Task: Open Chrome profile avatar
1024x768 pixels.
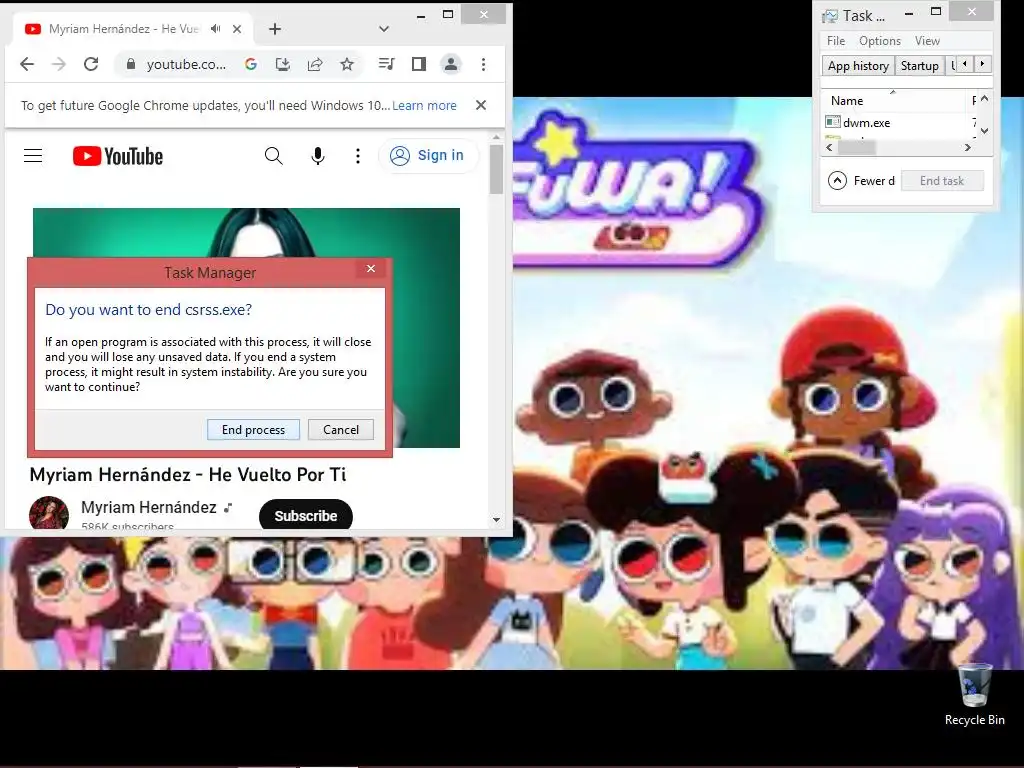Action: (451, 64)
